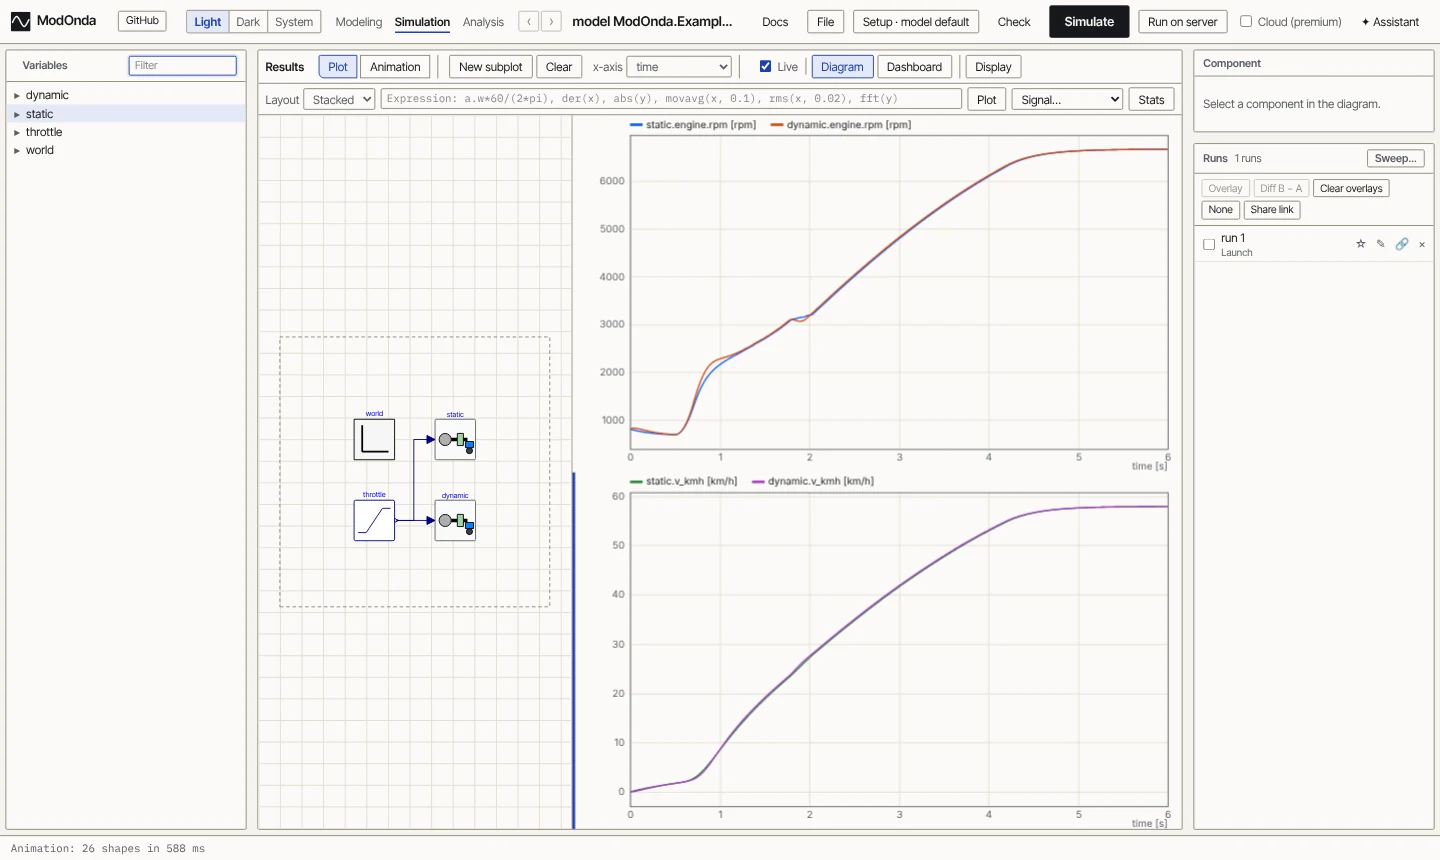Click the ModOnda logo icon

[x=20, y=21]
